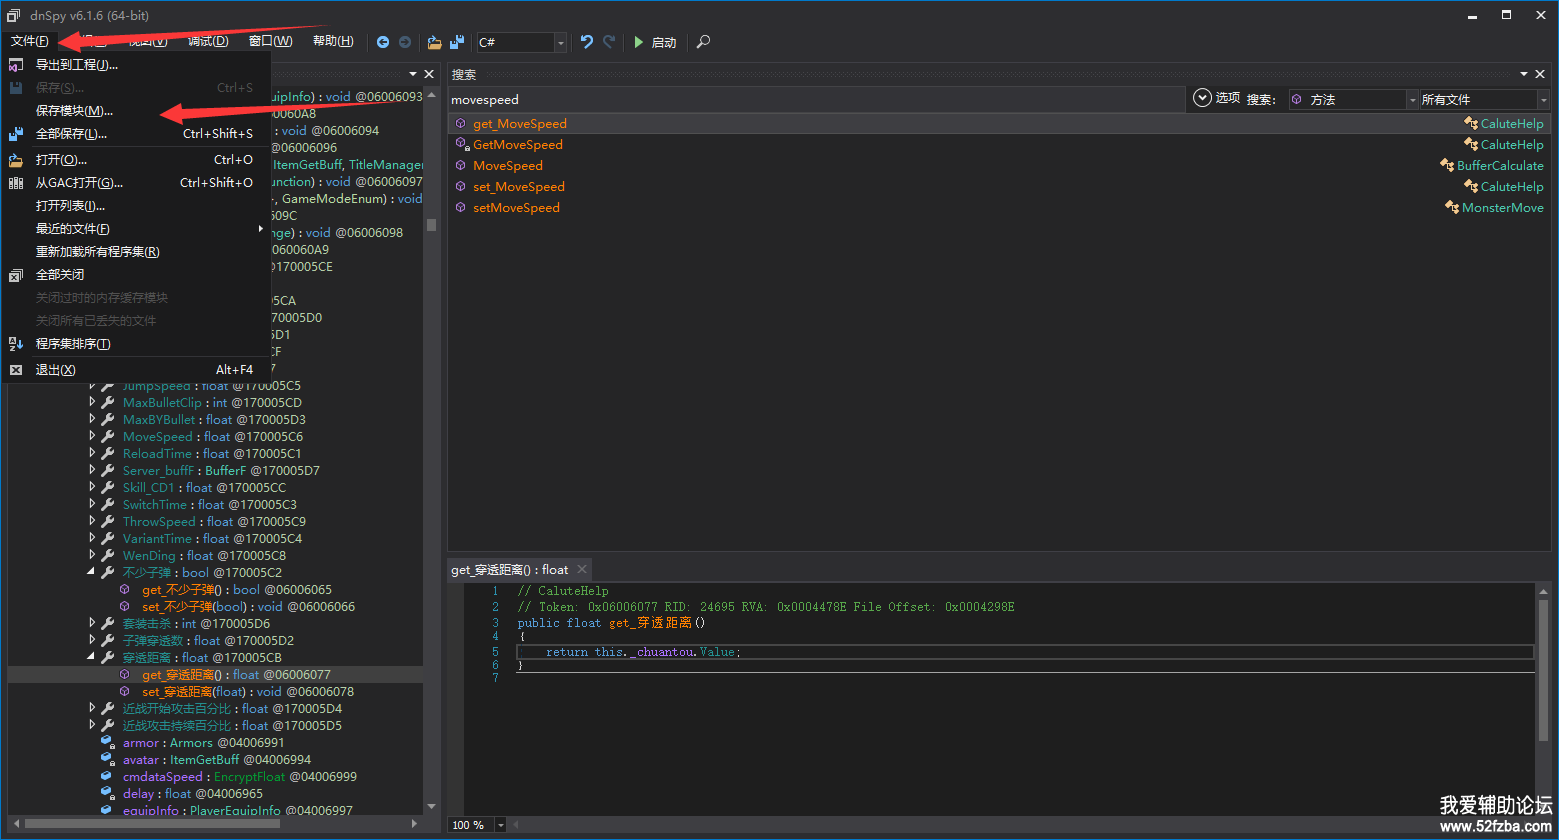Close the assembly explorer panel
The width and height of the screenshot is (1559, 840).
[x=429, y=75]
